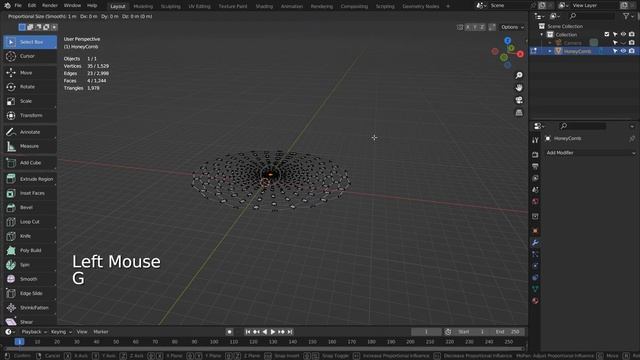Toggle Collection render camera icon
The width and height of the screenshot is (640, 360).
click(x=632, y=34)
